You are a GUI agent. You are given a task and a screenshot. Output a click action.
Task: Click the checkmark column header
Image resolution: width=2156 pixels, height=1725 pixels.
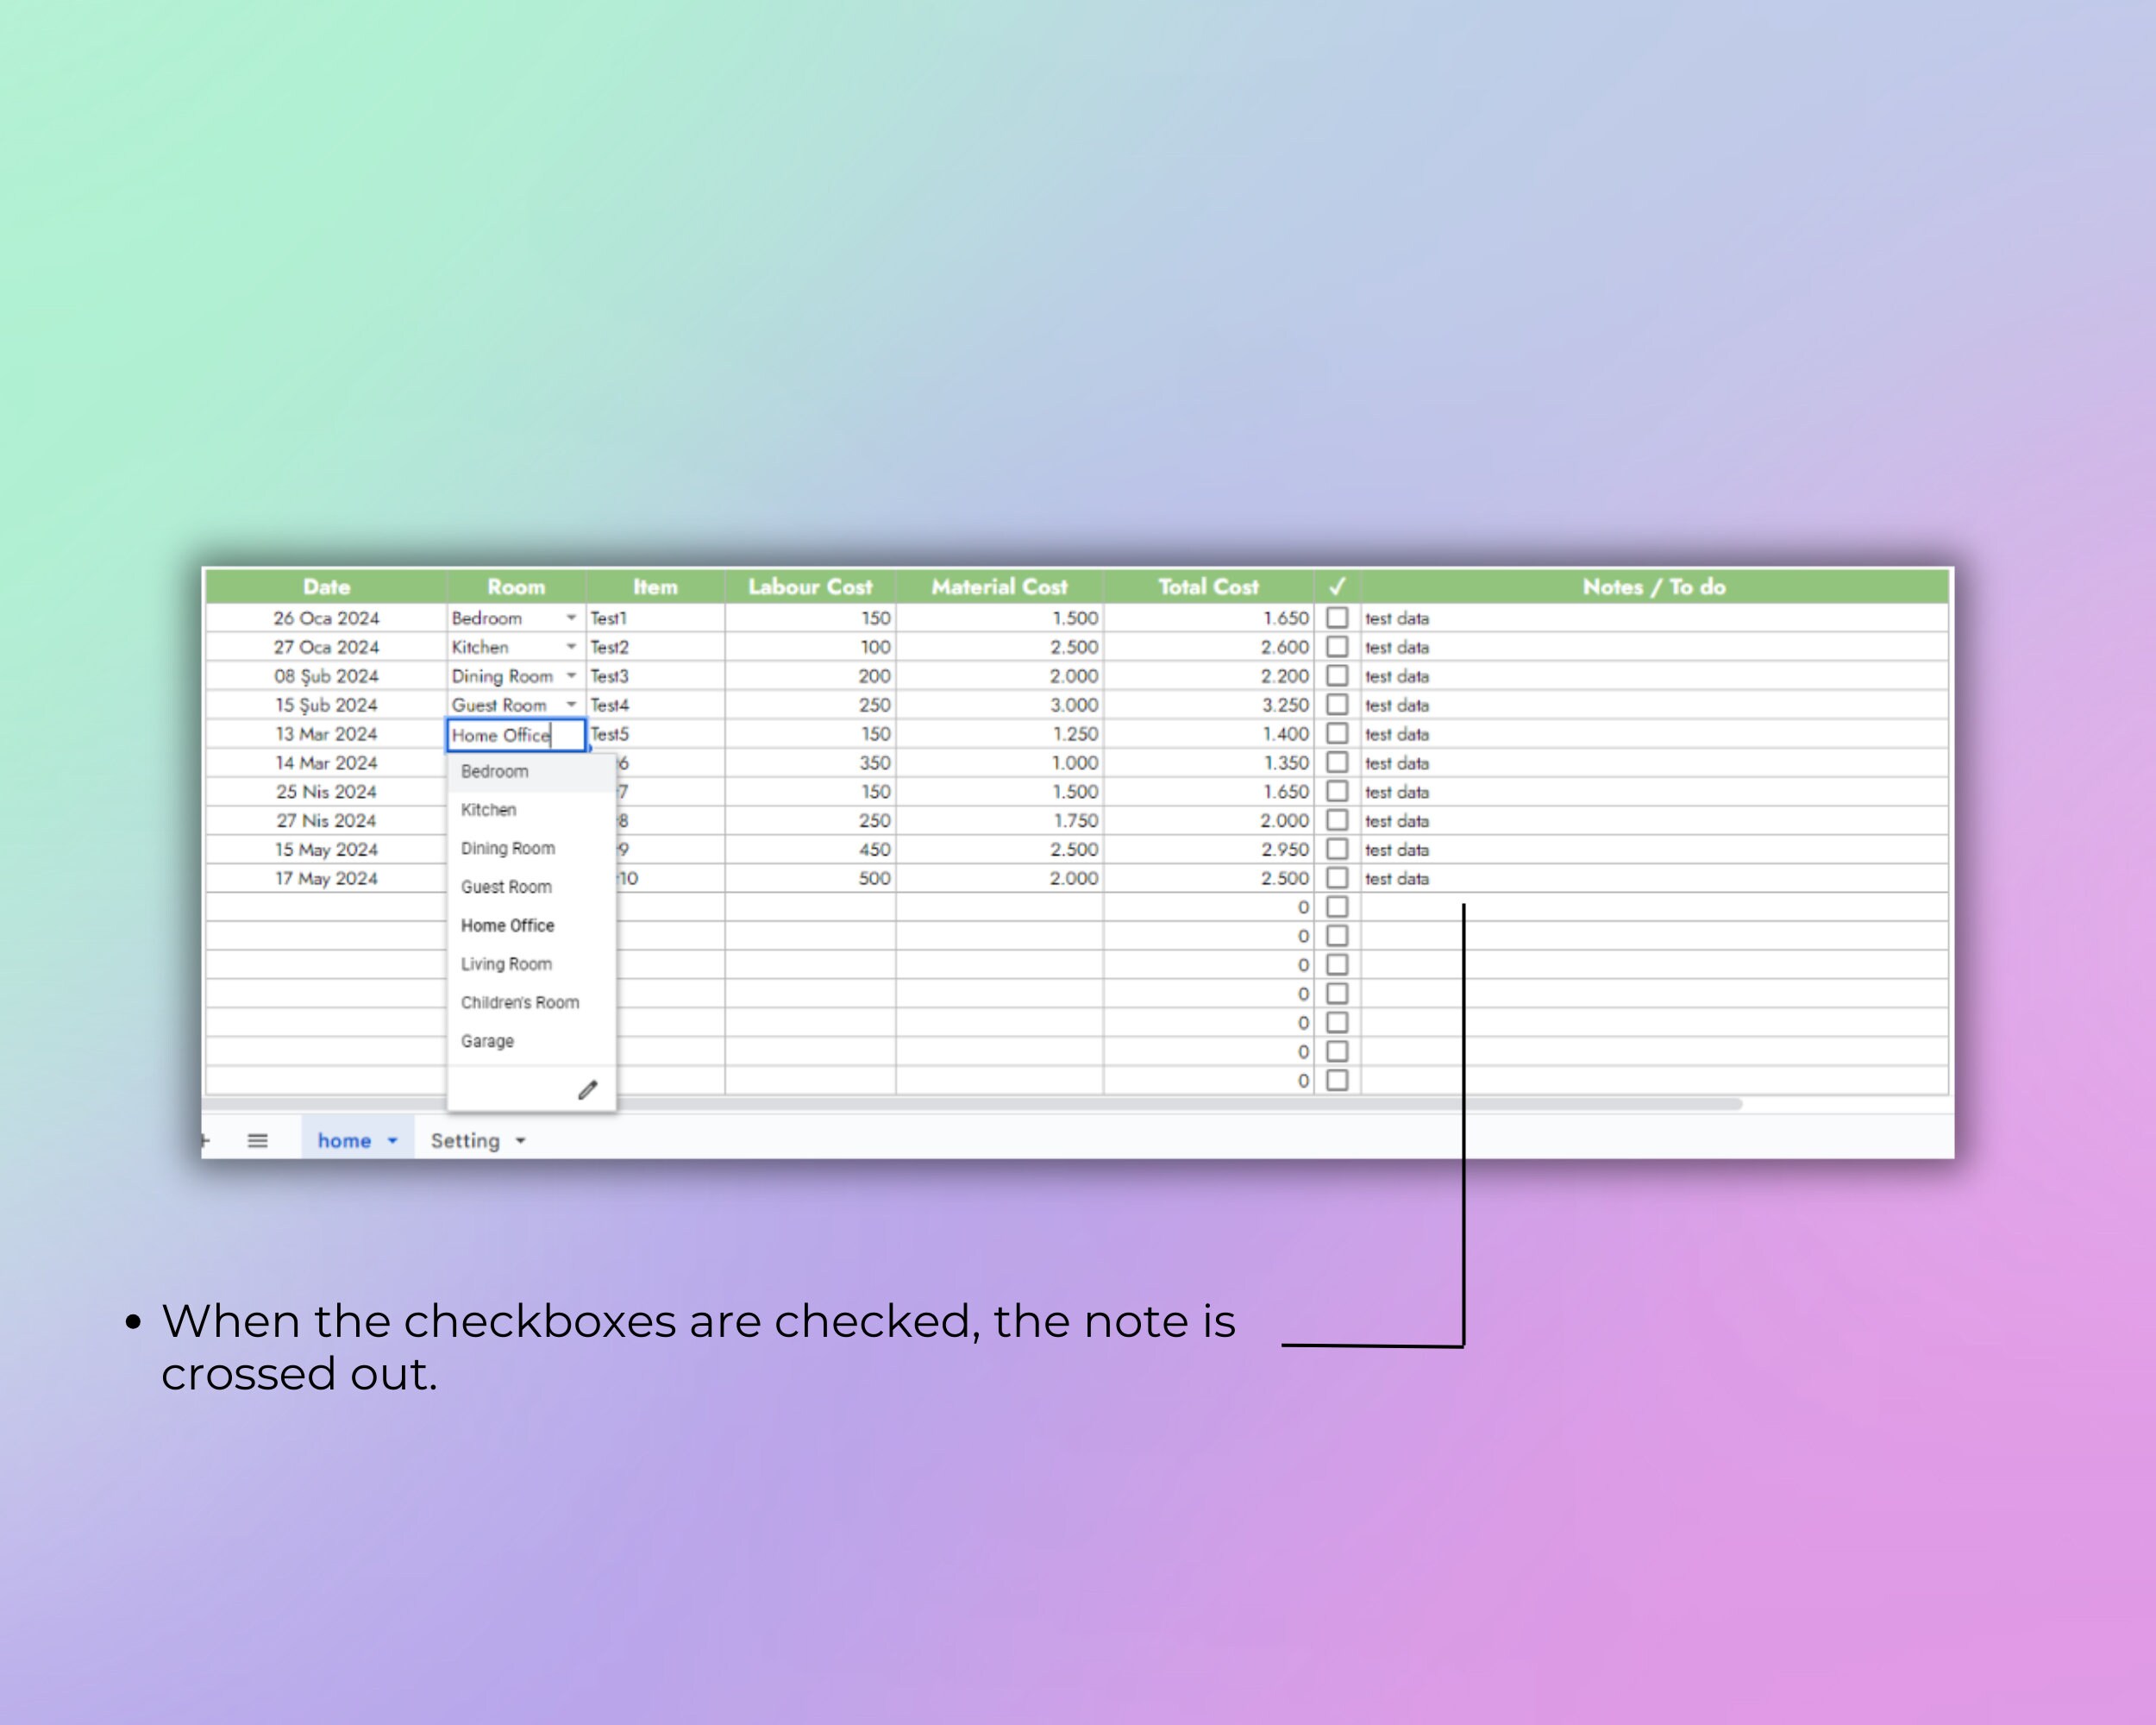pos(1337,587)
